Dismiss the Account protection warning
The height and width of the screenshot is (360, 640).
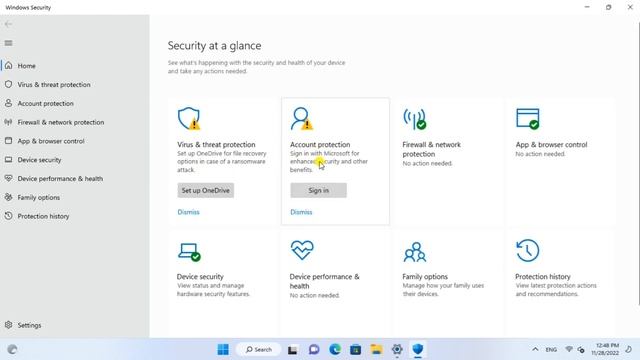[301, 212]
